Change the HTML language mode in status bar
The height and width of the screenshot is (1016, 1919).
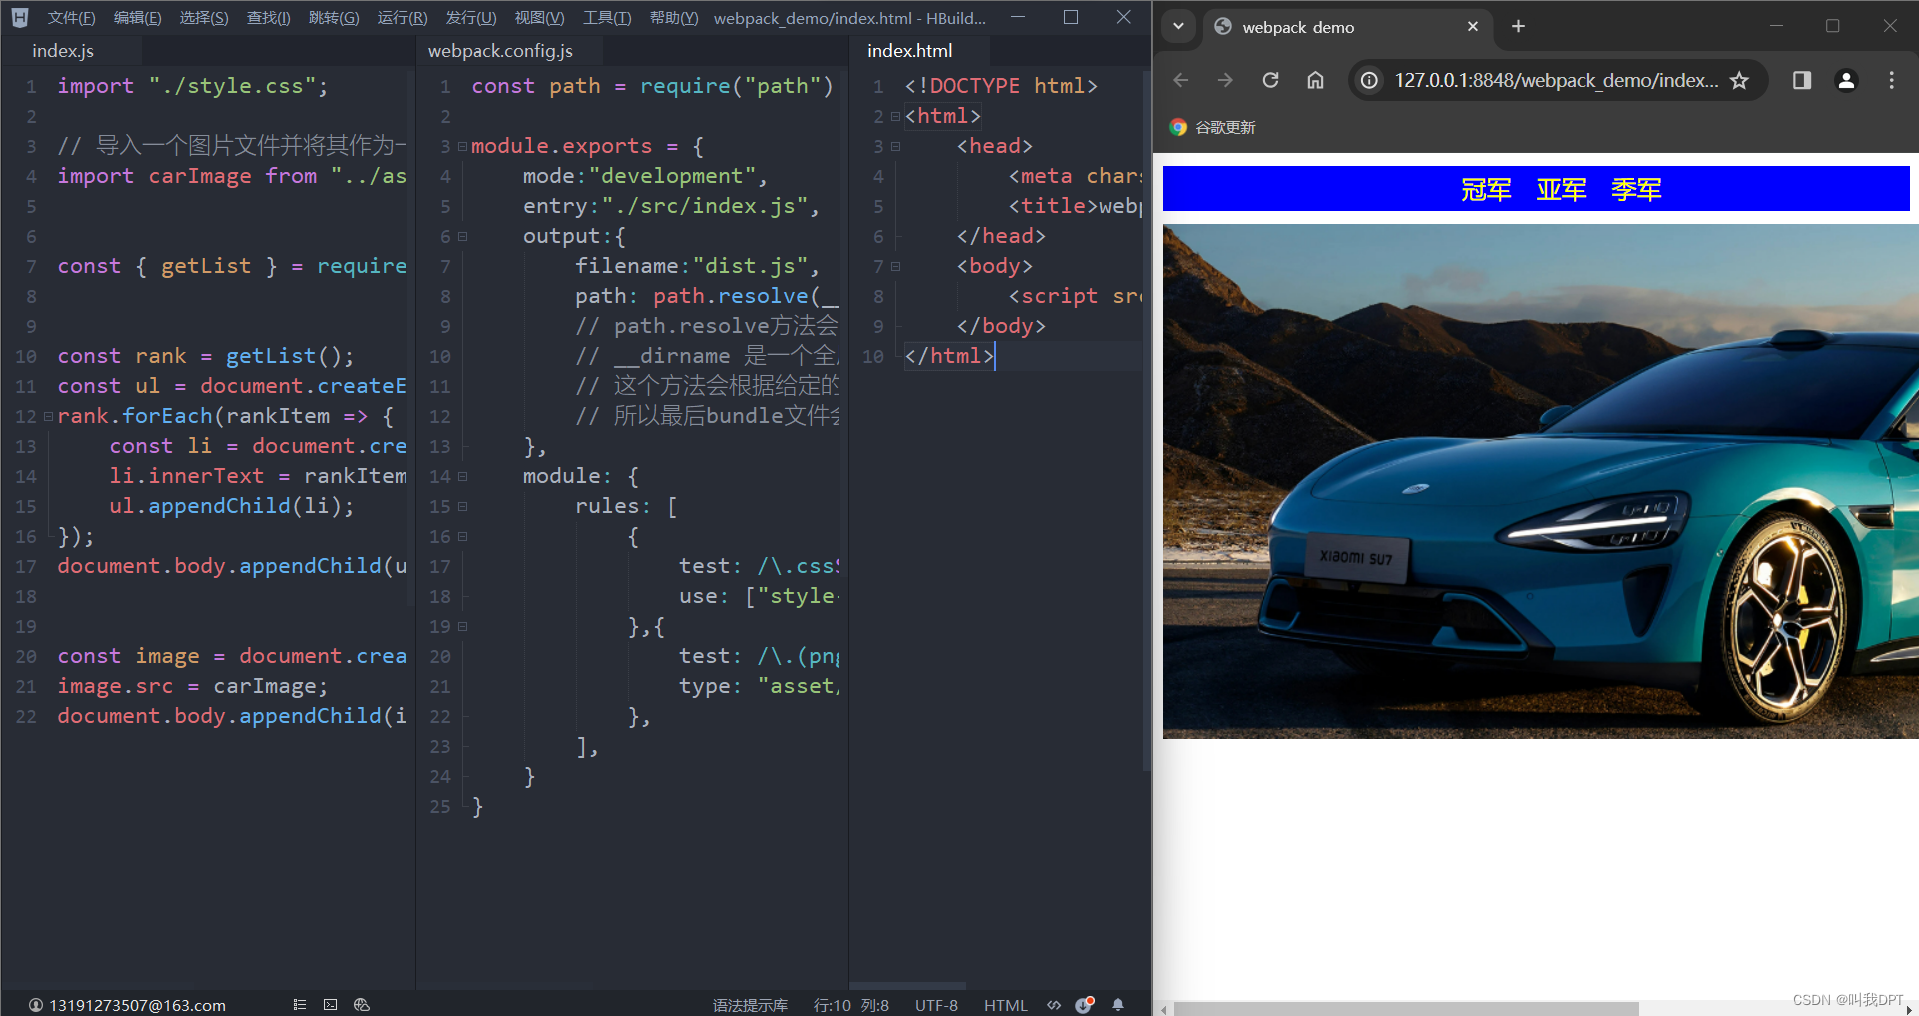coord(1005,1005)
